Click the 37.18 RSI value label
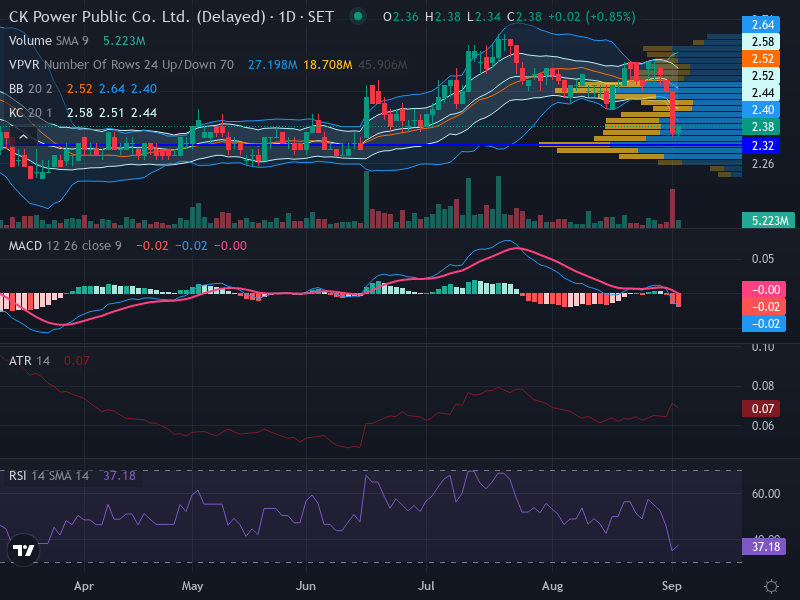The width and height of the screenshot is (800, 600). [764, 547]
